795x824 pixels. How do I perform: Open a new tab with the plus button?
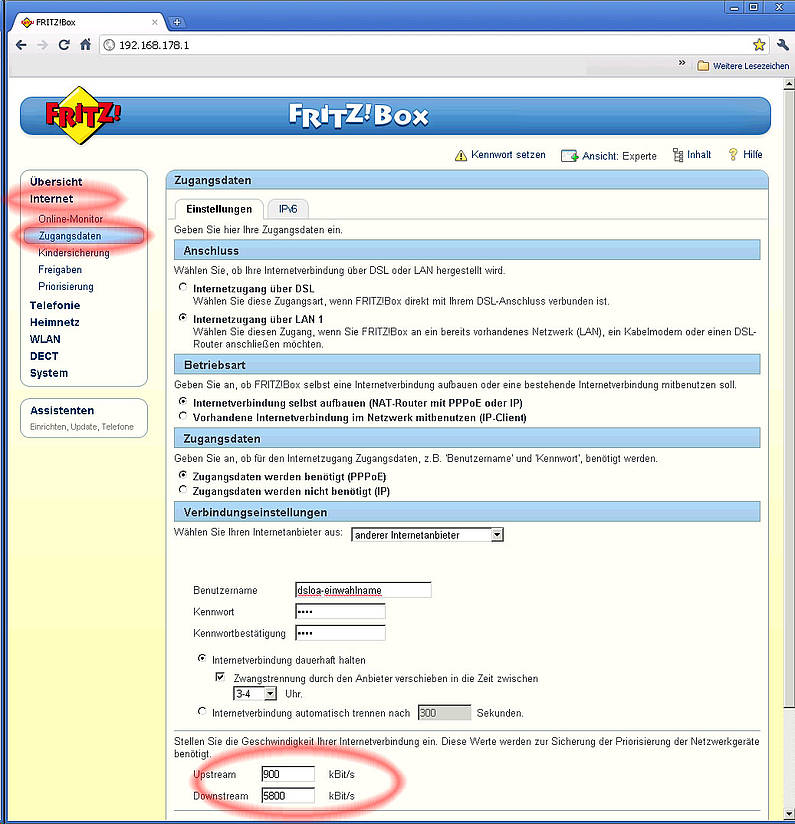coord(177,22)
